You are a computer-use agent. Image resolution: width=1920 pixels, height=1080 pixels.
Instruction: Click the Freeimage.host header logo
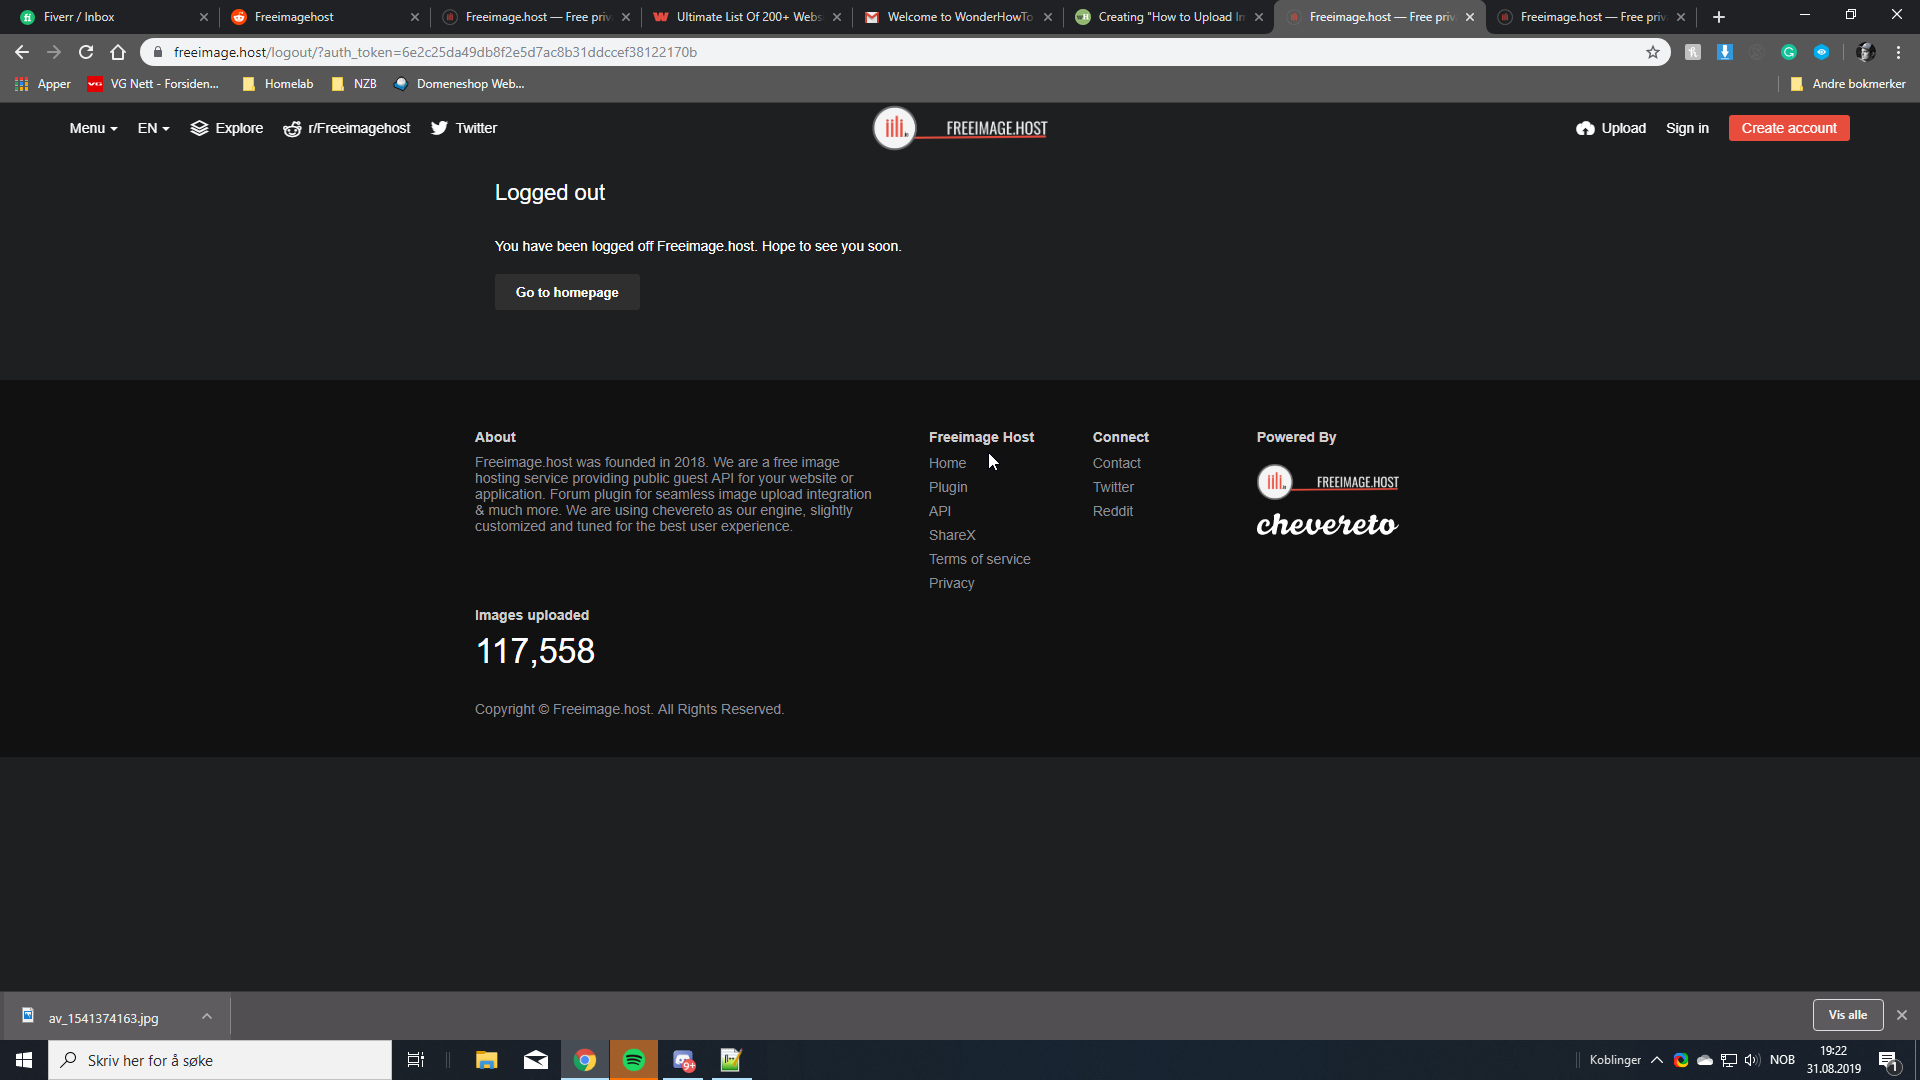click(960, 128)
